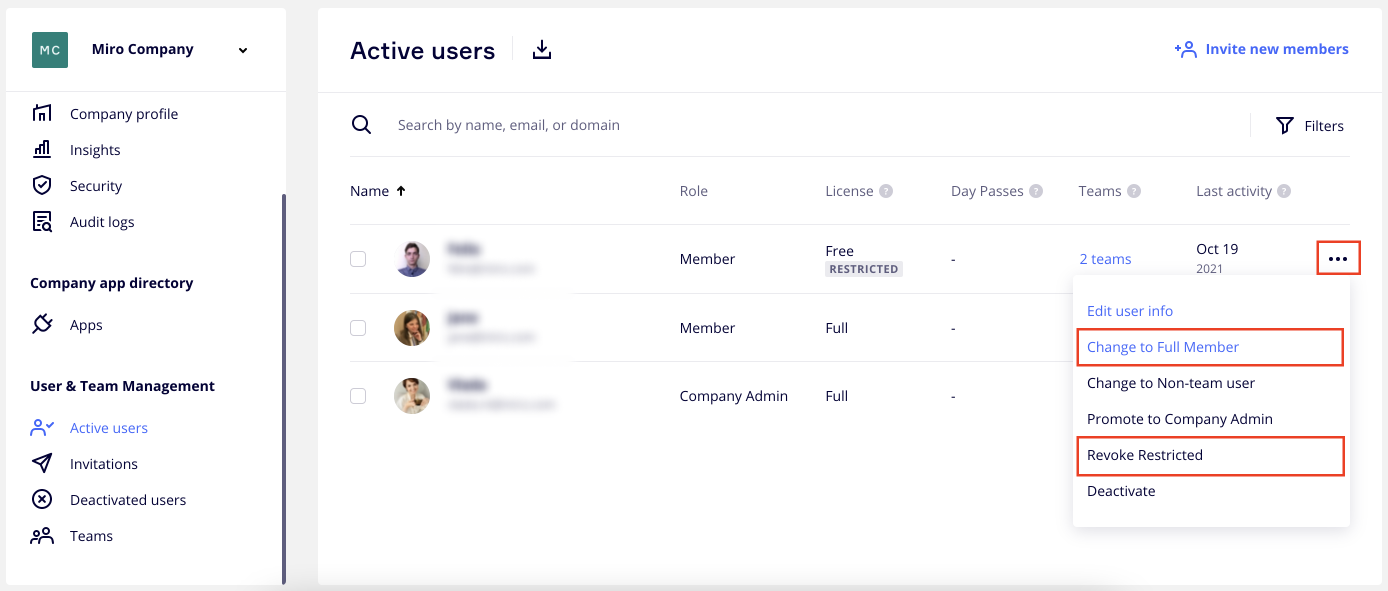This screenshot has height=591, width=1388.
Task: Expand the Miro Company dropdown
Action: coord(243,50)
